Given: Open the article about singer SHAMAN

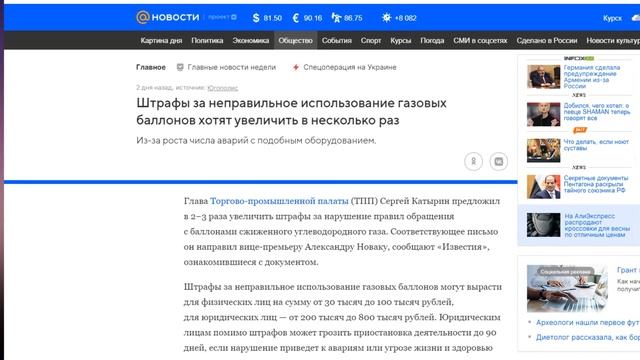Looking at the screenshot, I should click(597, 111).
